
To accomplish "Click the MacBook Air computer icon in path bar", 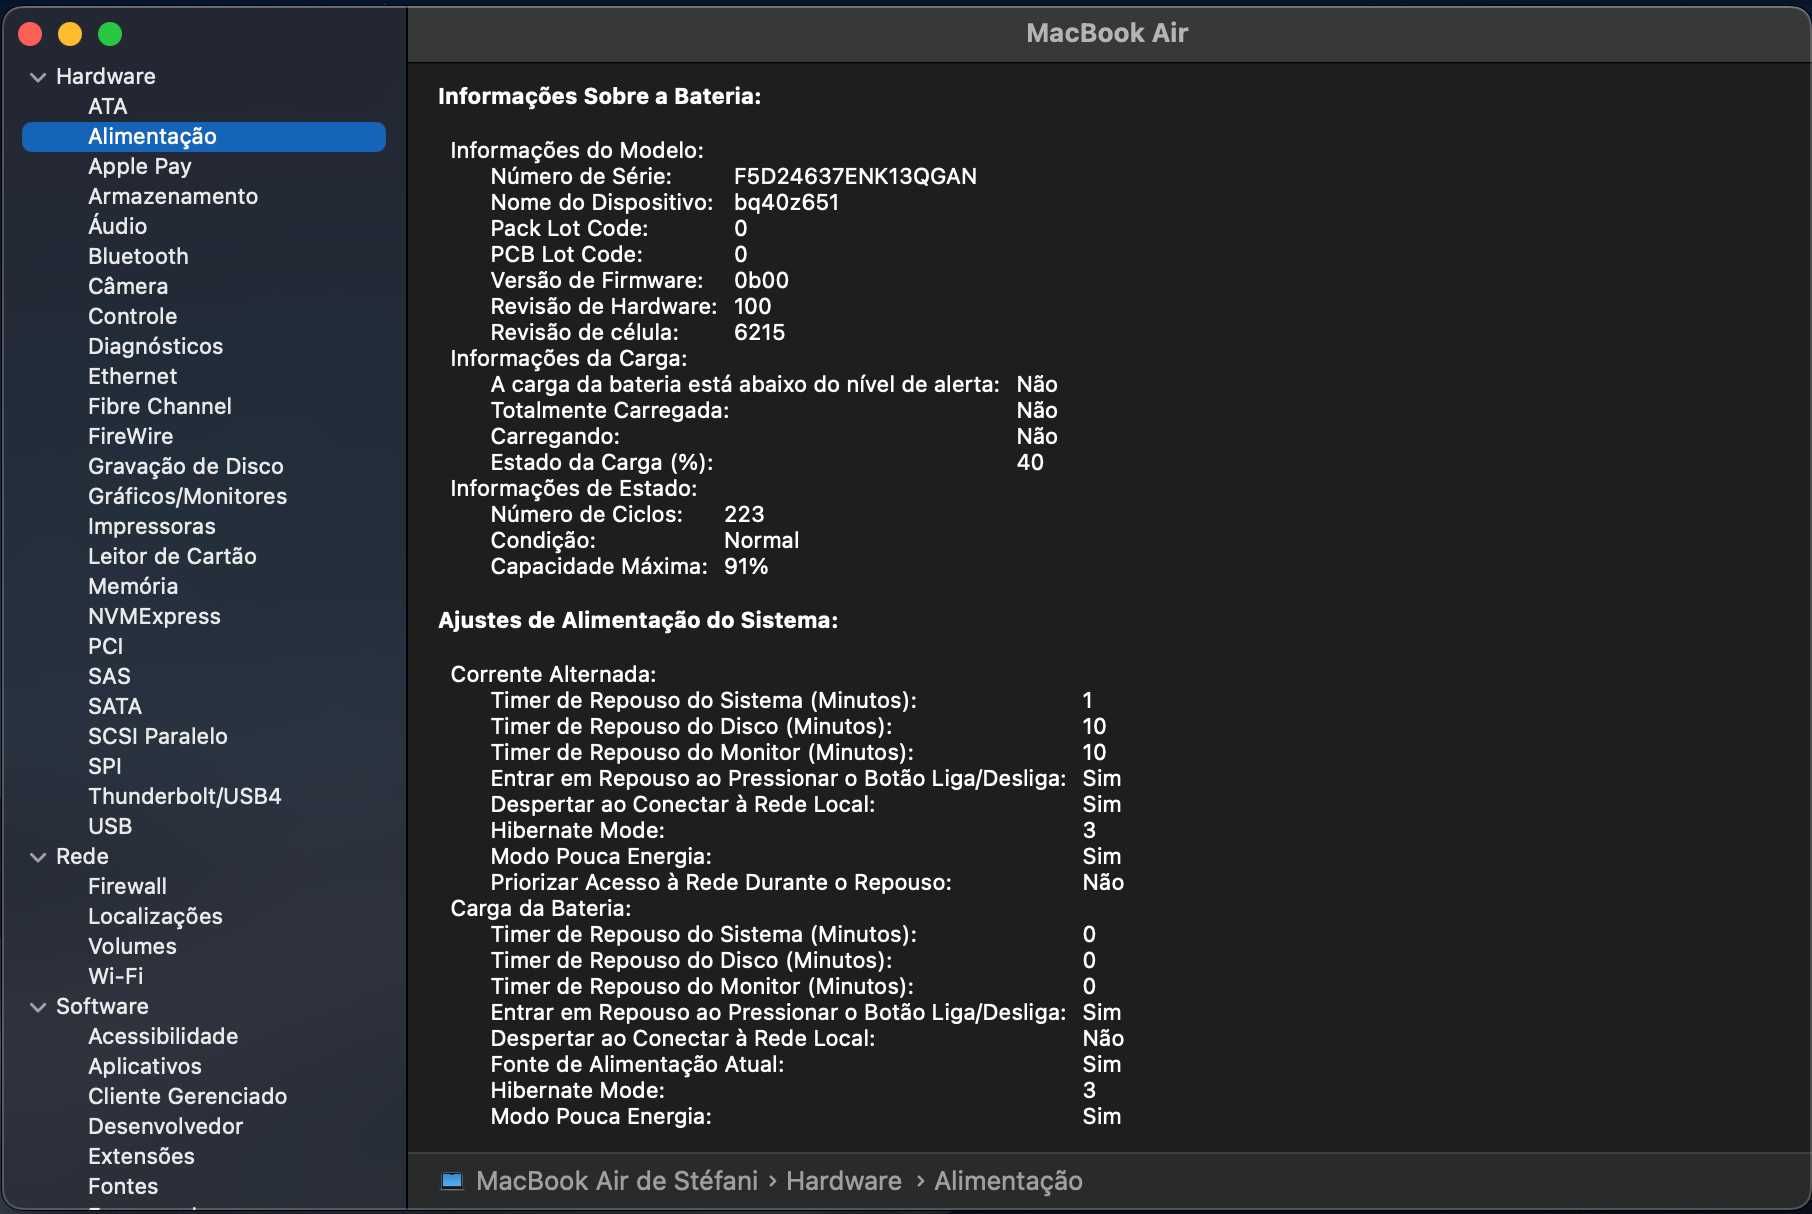I will click(452, 1181).
